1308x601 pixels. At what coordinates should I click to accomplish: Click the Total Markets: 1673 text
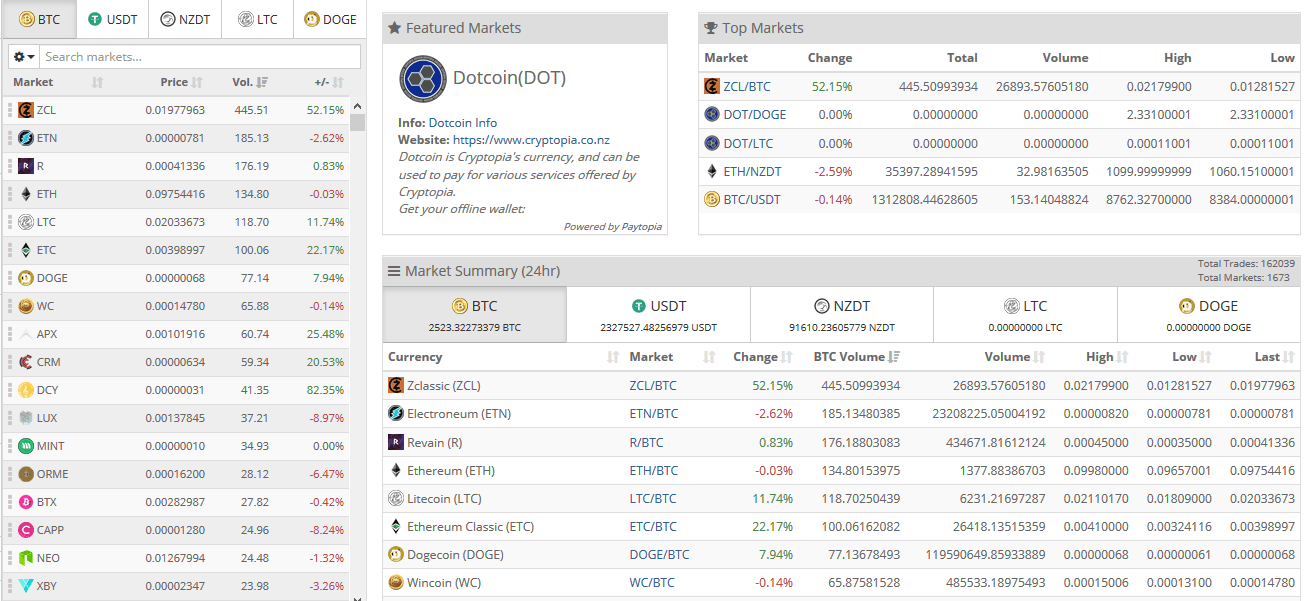[1246, 278]
